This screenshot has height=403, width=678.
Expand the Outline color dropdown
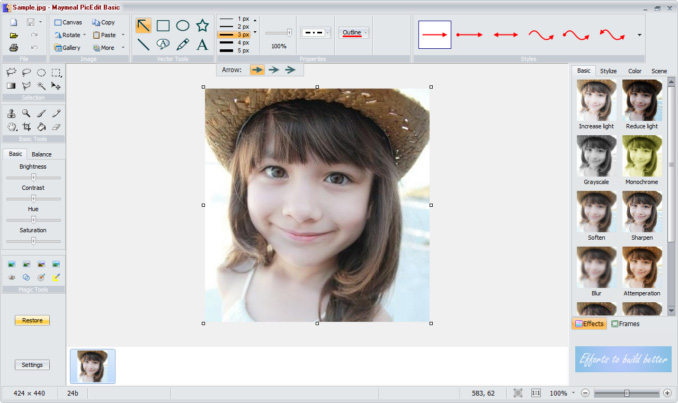(367, 33)
